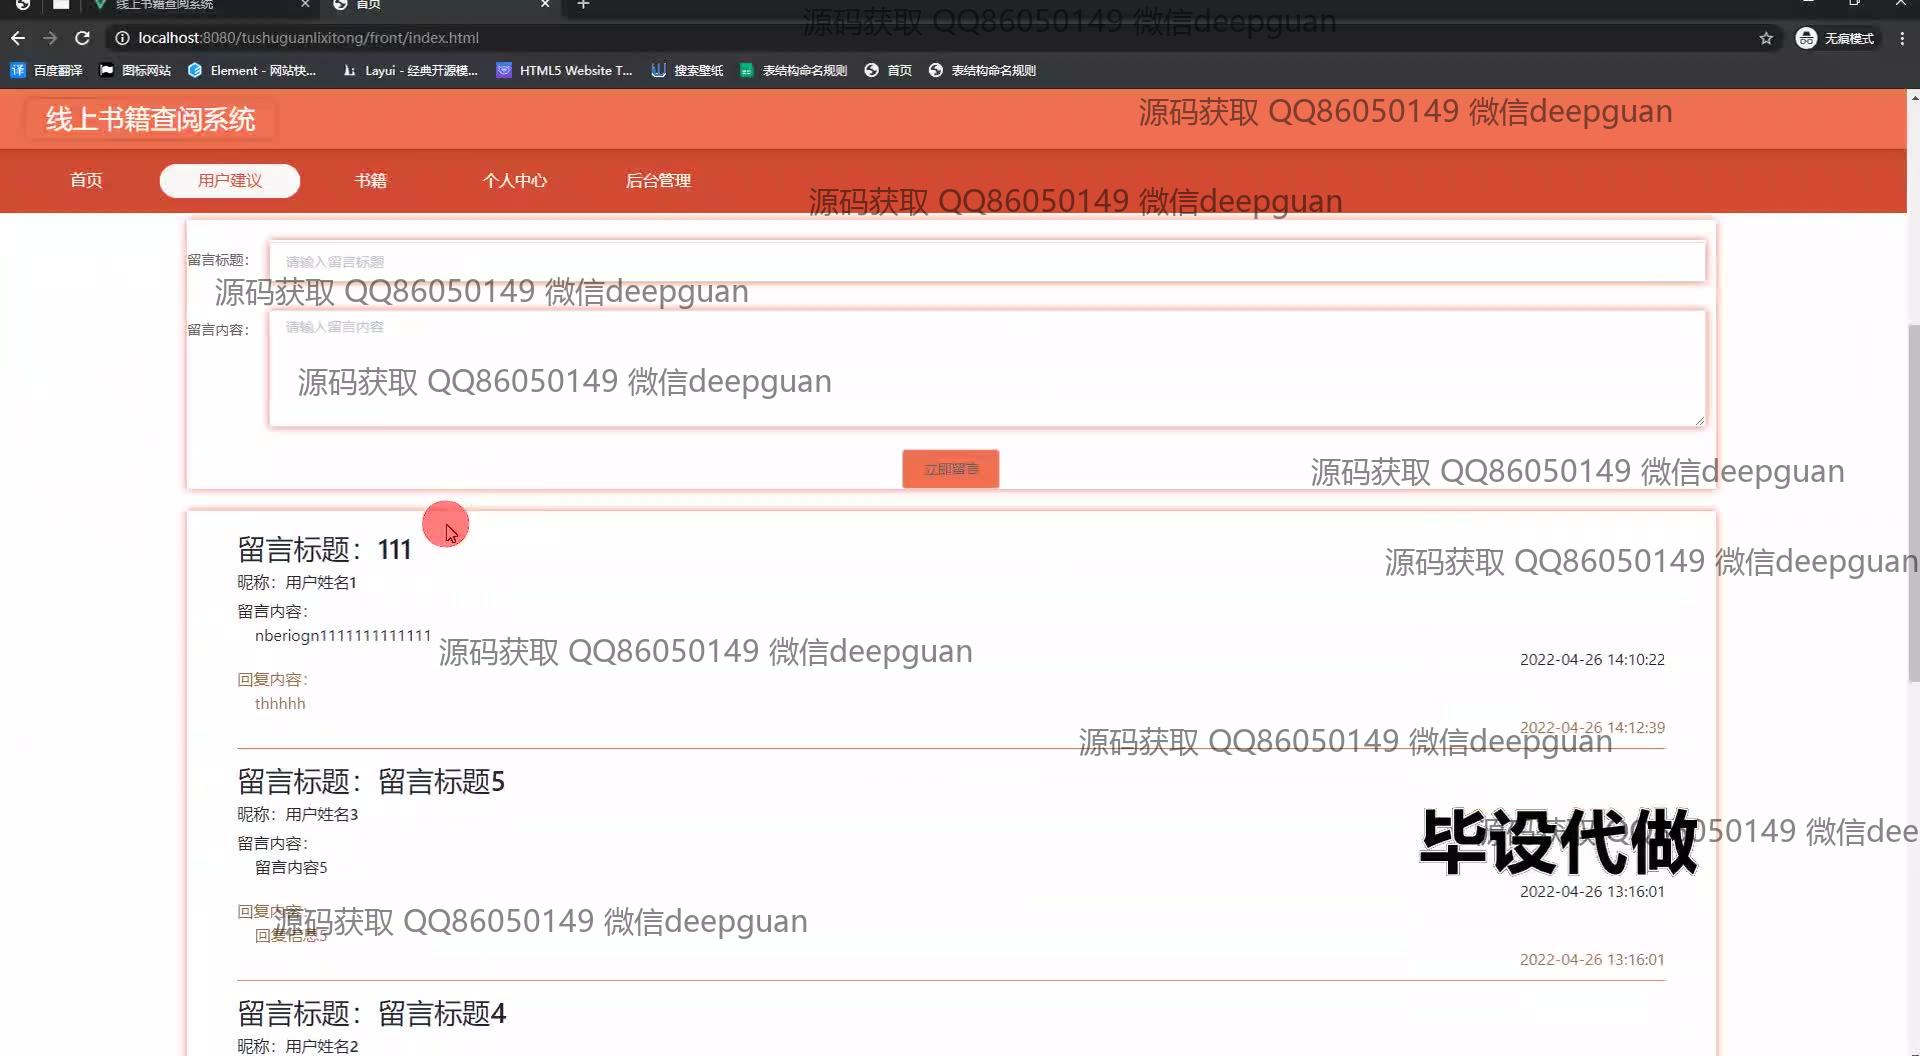The height and width of the screenshot is (1056, 1920).
Task: Open the browser three-dot menu
Action: point(1902,38)
